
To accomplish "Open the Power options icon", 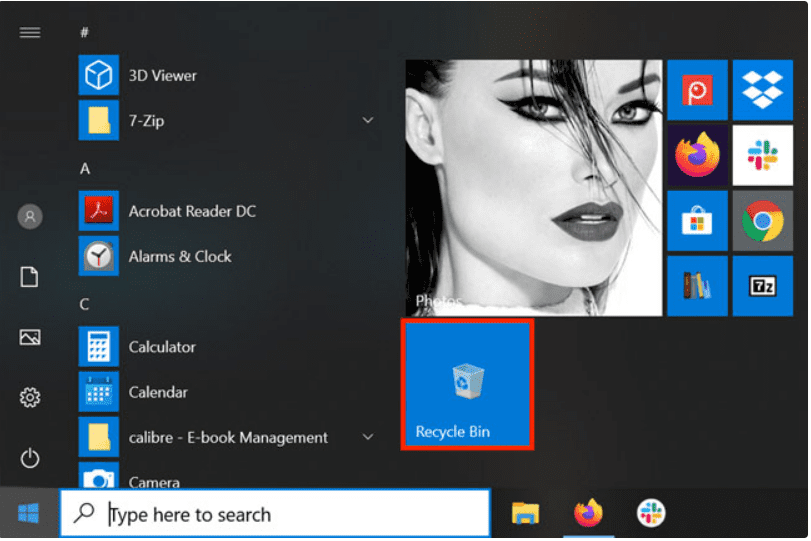I will [30, 458].
